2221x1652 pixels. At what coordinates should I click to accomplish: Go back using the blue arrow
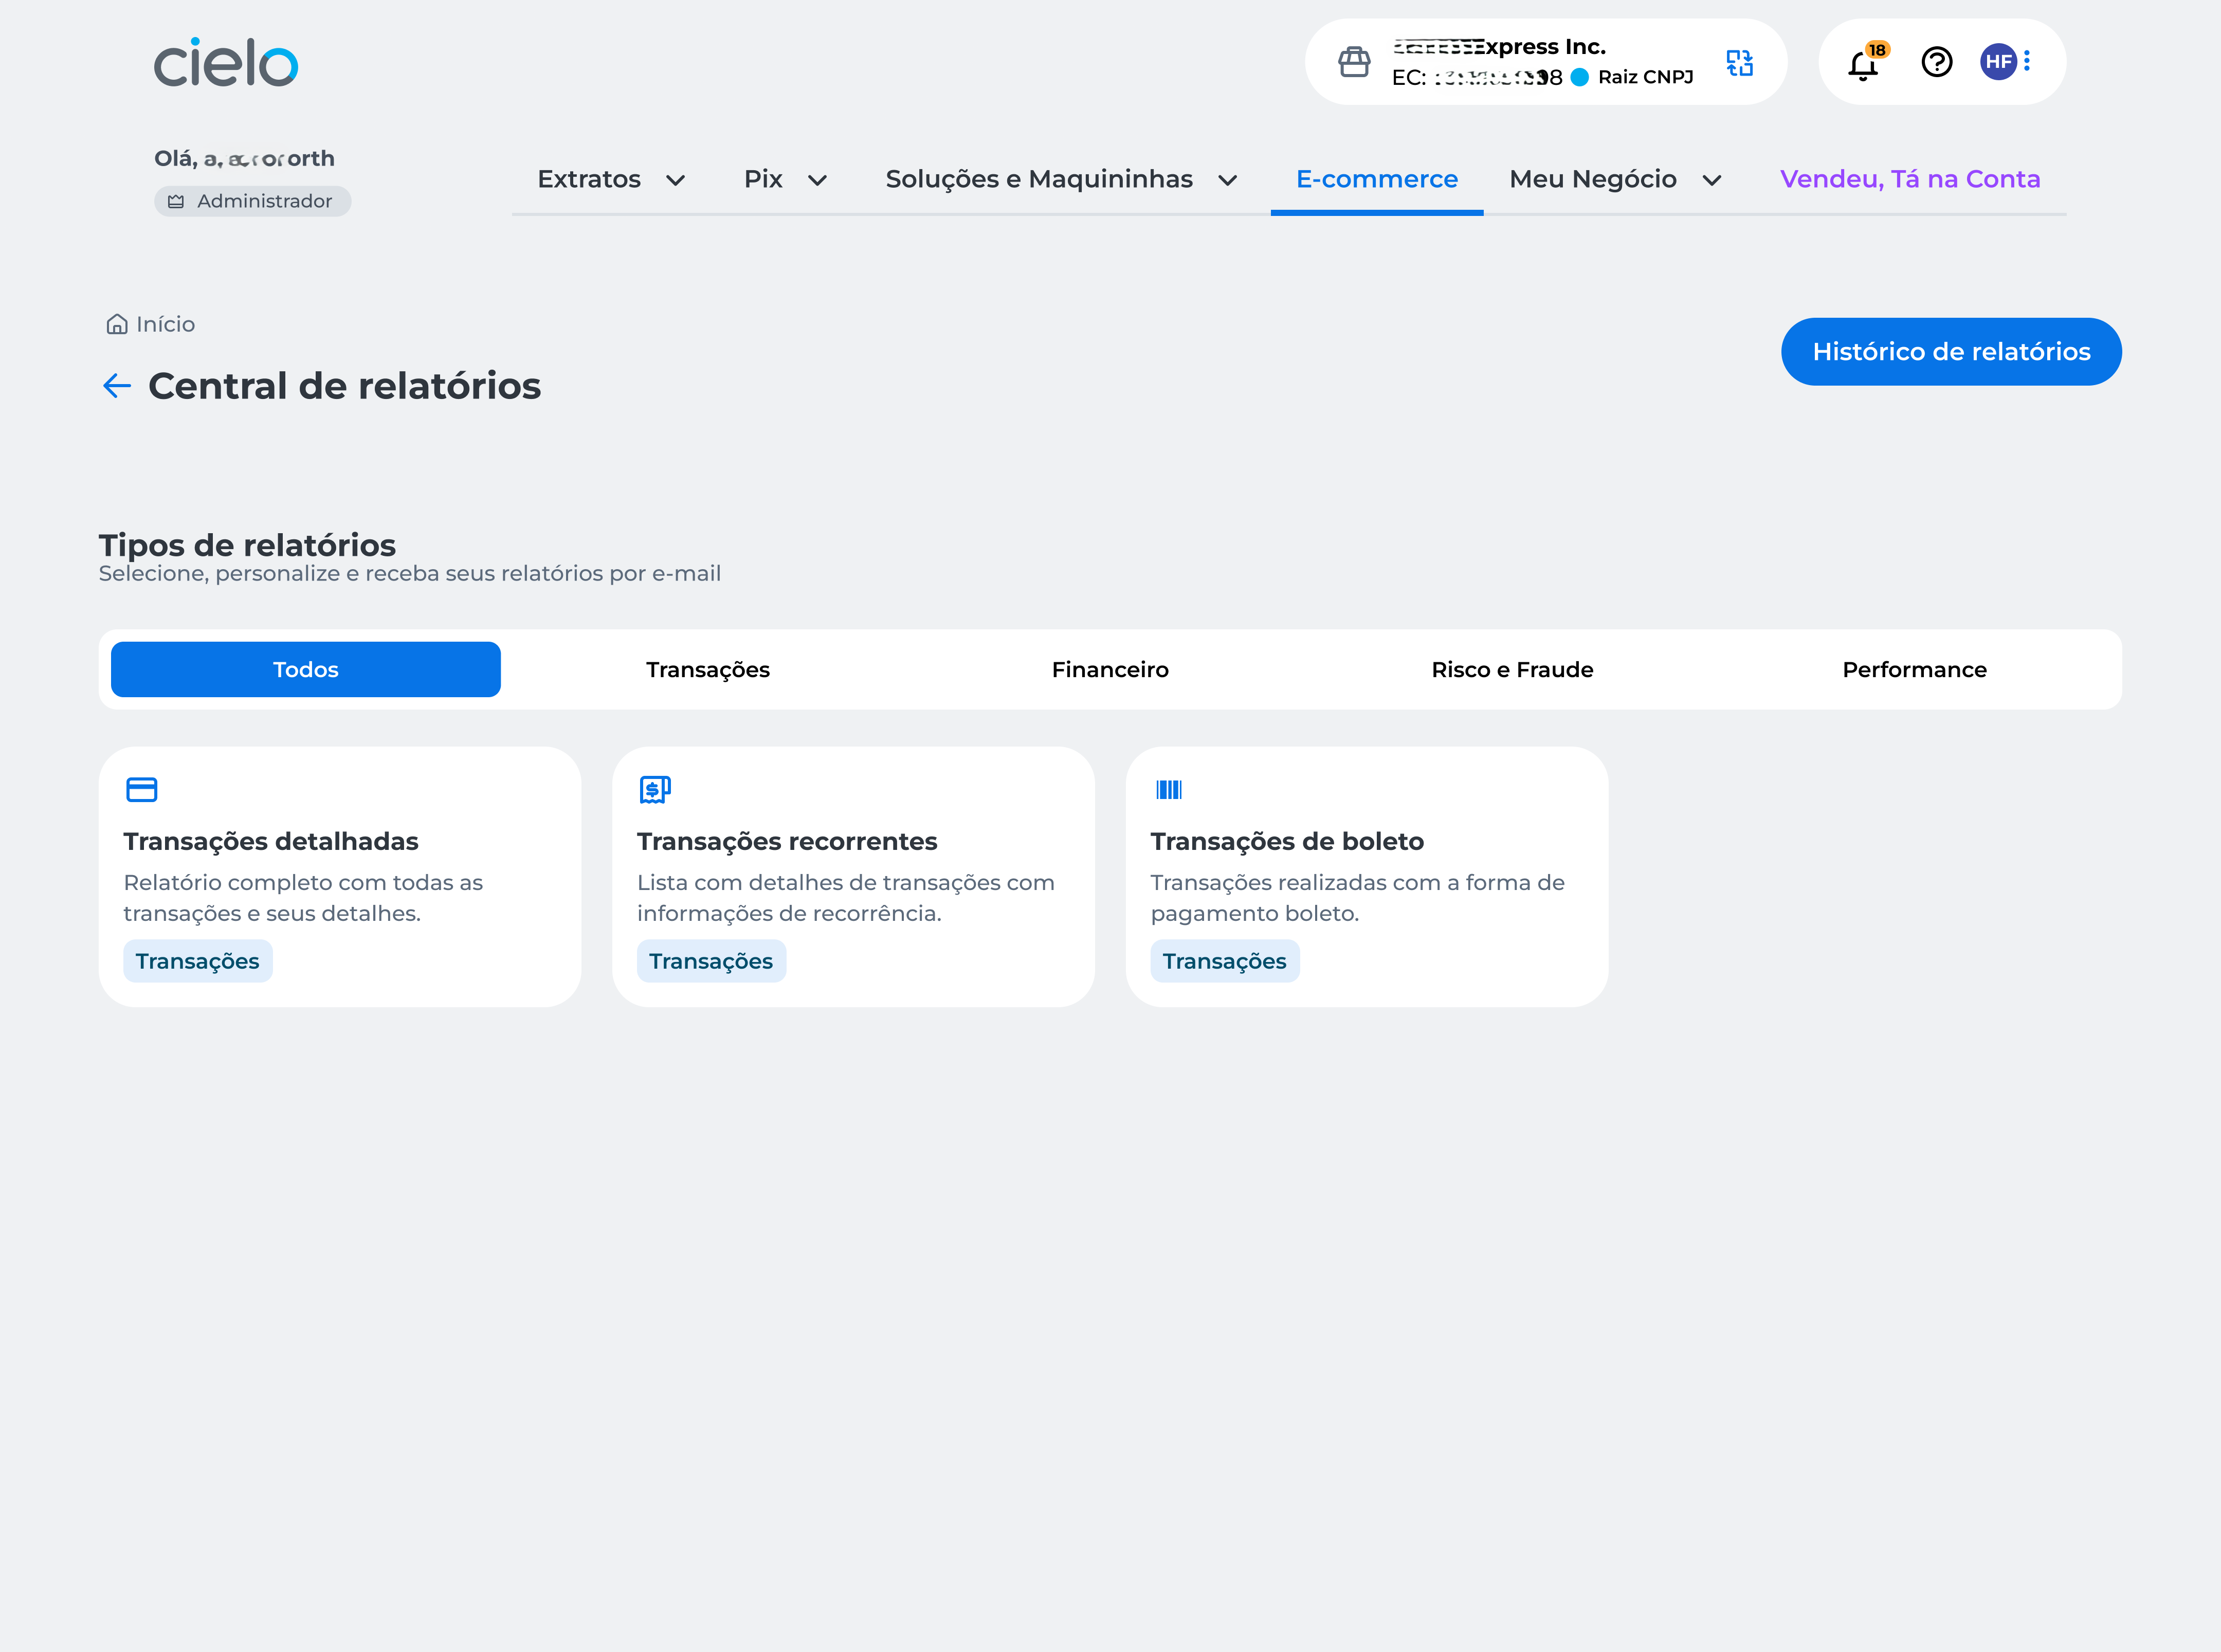[x=117, y=386]
